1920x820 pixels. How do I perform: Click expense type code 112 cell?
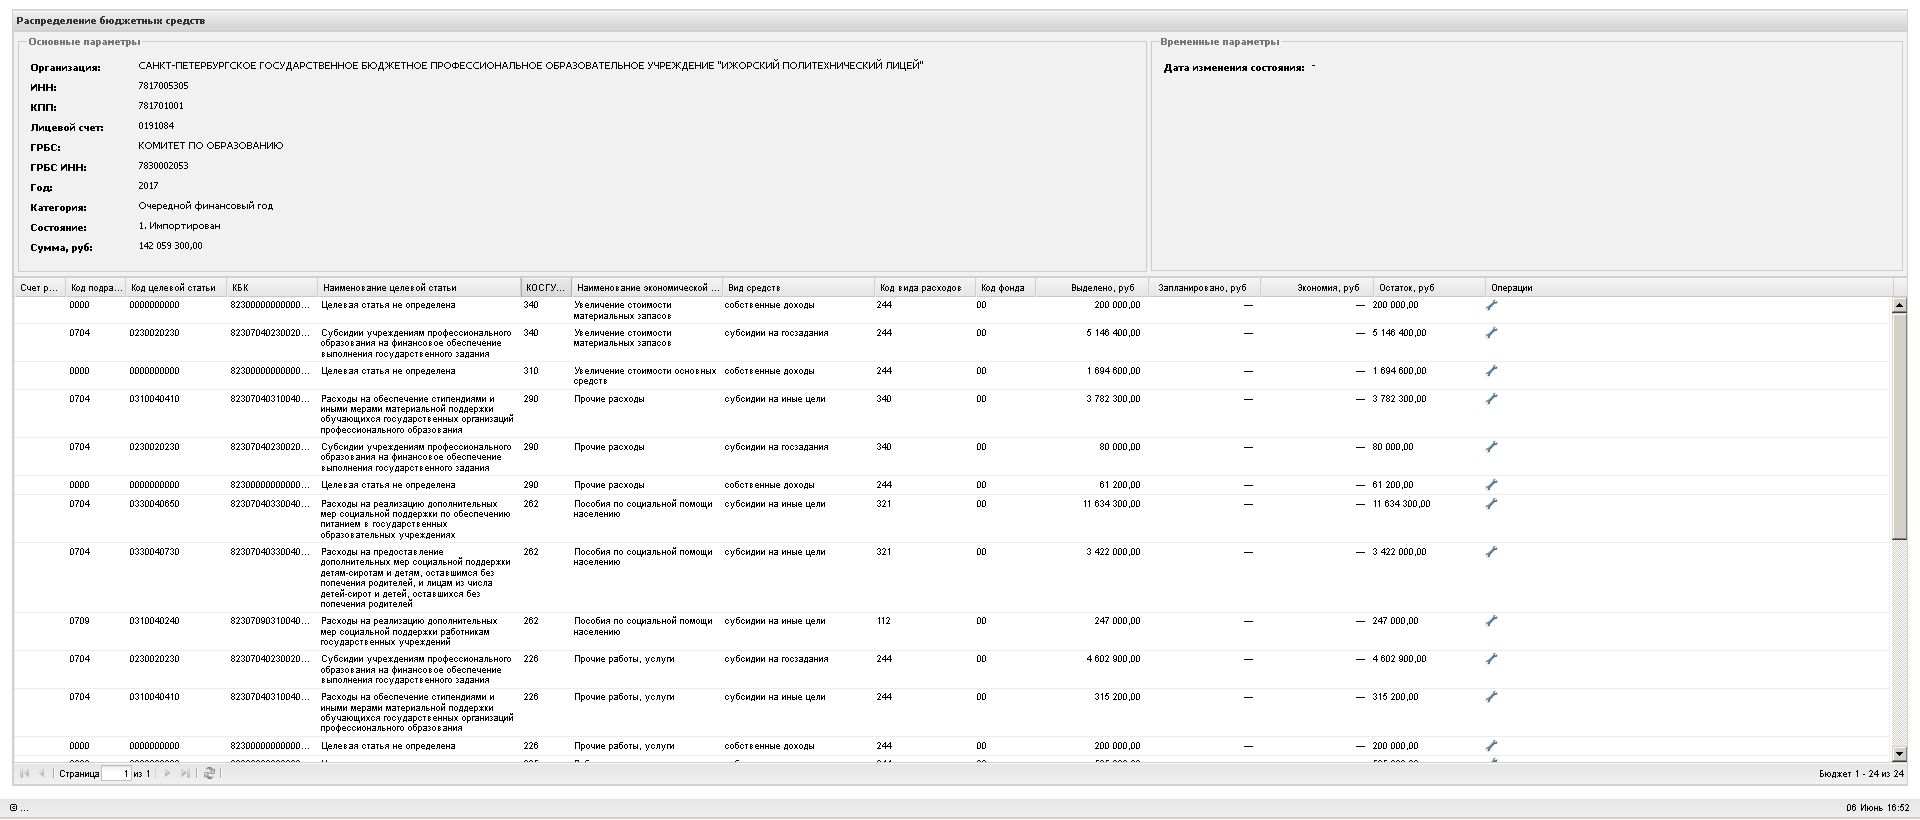click(x=884, y=621)
